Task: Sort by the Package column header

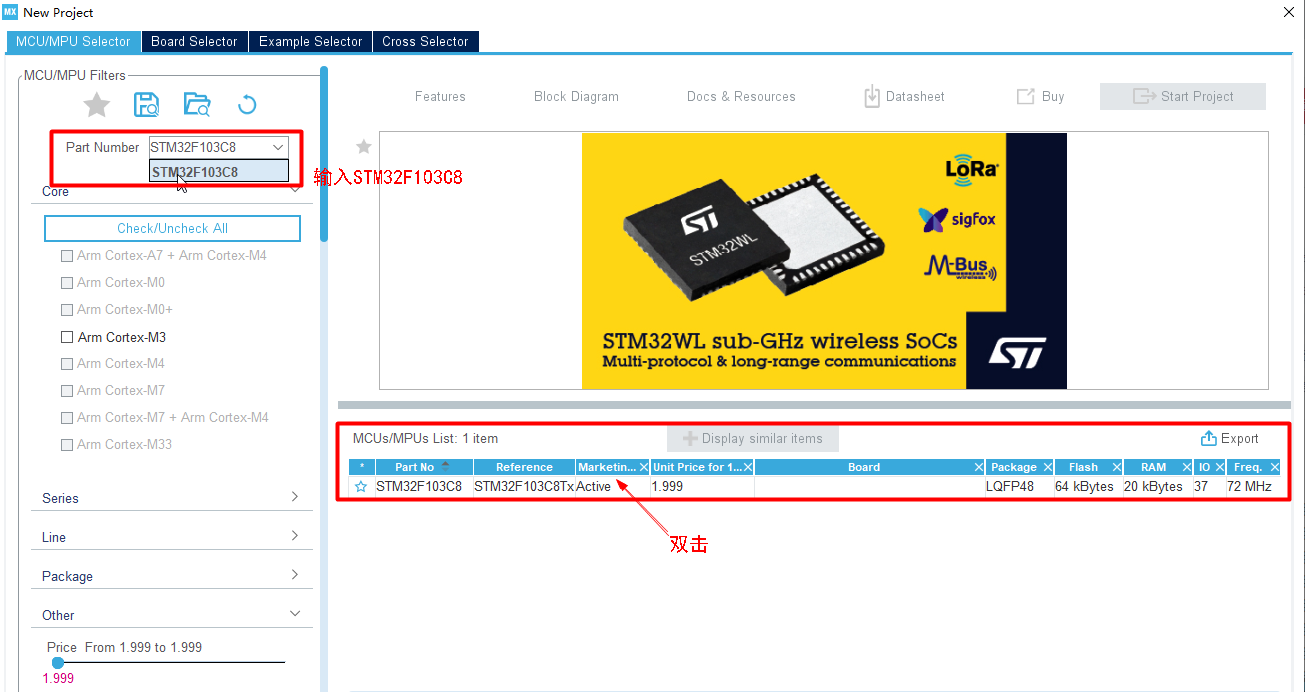Action: [1014, 467]
